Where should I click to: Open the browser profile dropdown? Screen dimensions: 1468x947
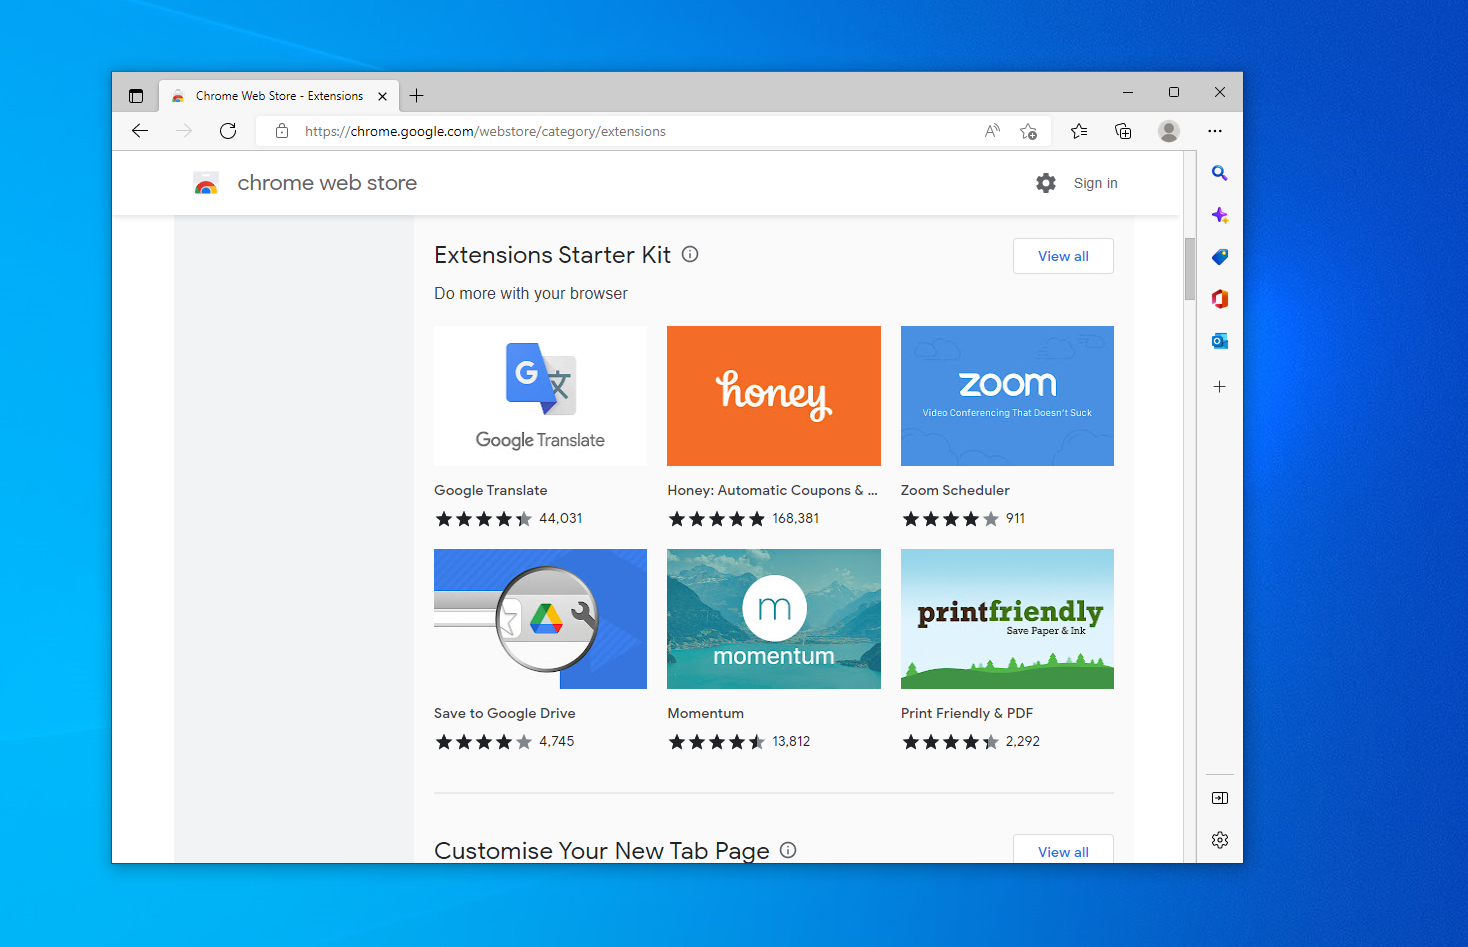[x=1168, y=131]
